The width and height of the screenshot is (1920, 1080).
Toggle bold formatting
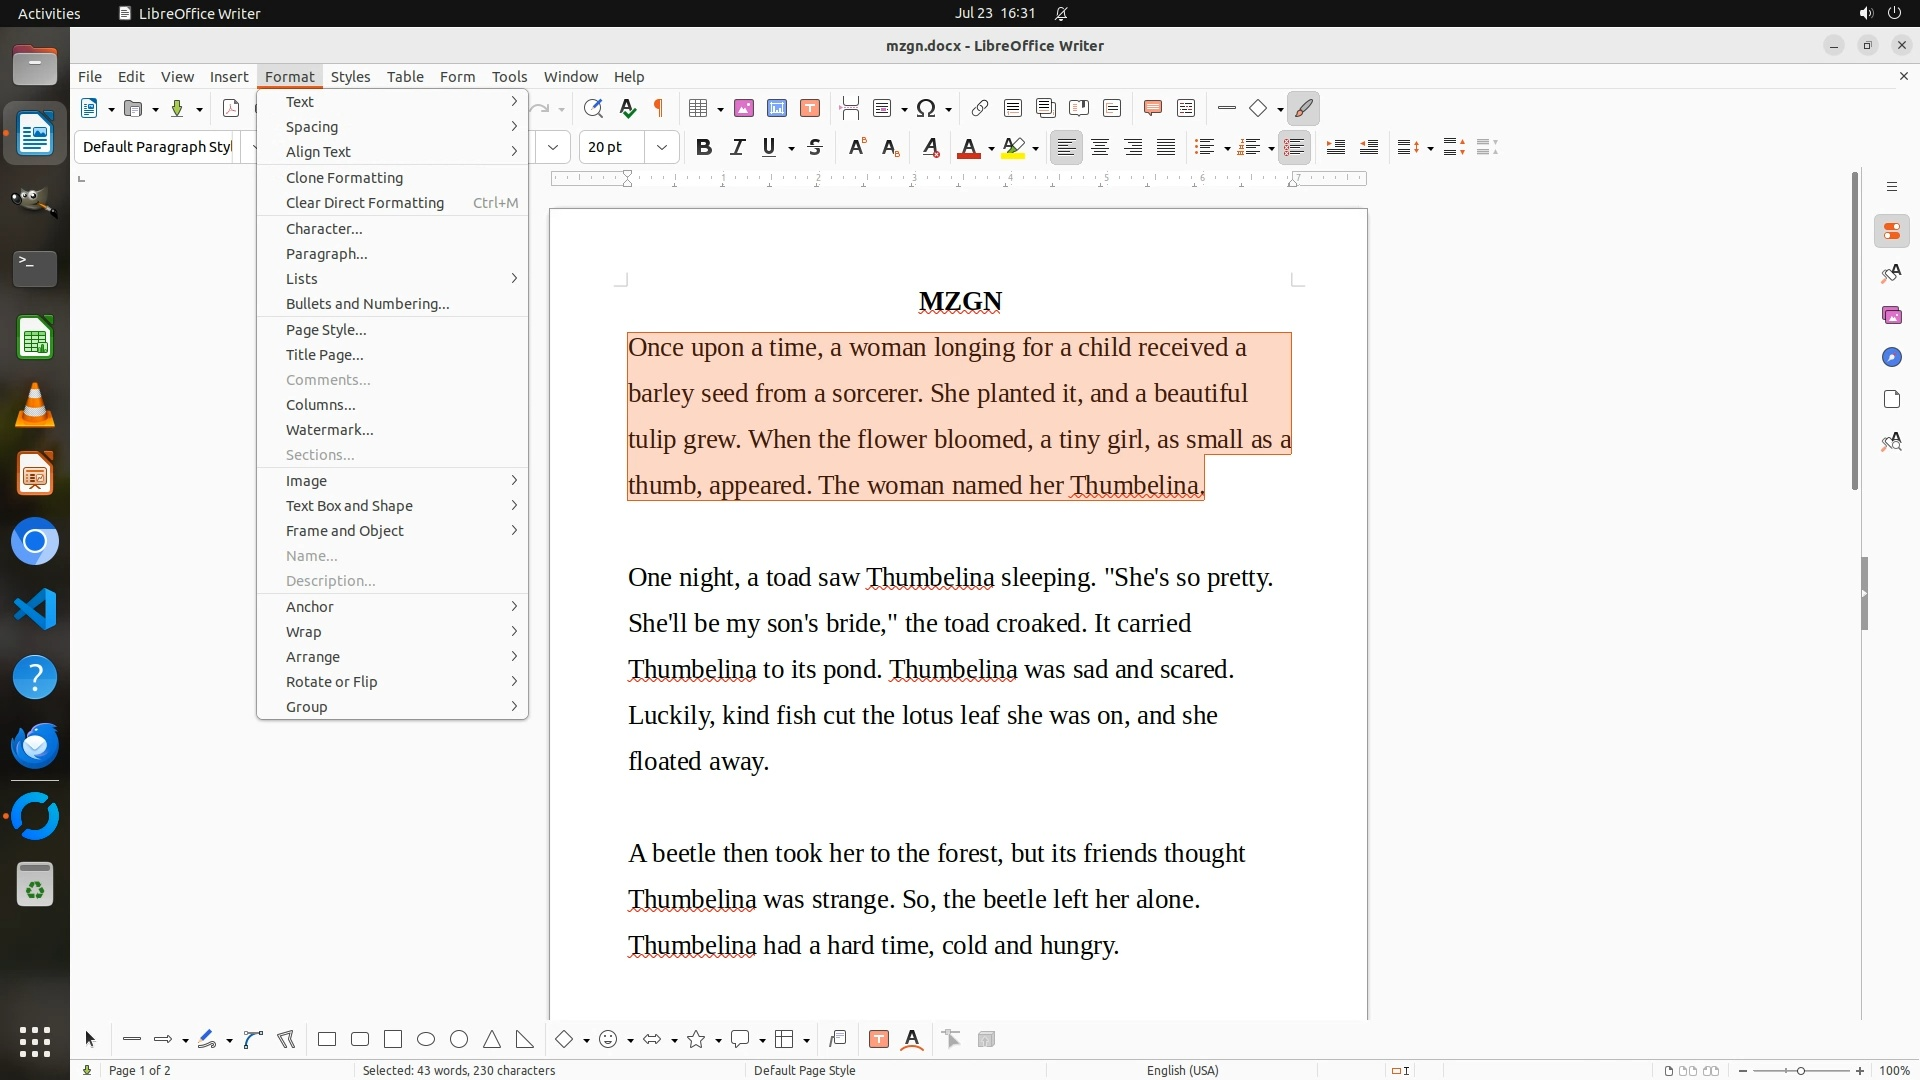tap(704, 147)
